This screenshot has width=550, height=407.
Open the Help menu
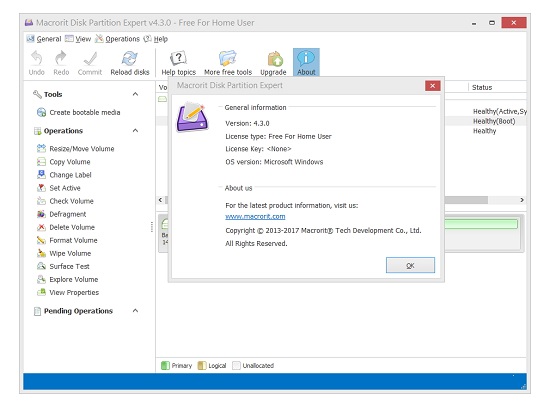[x=156, y=39]
